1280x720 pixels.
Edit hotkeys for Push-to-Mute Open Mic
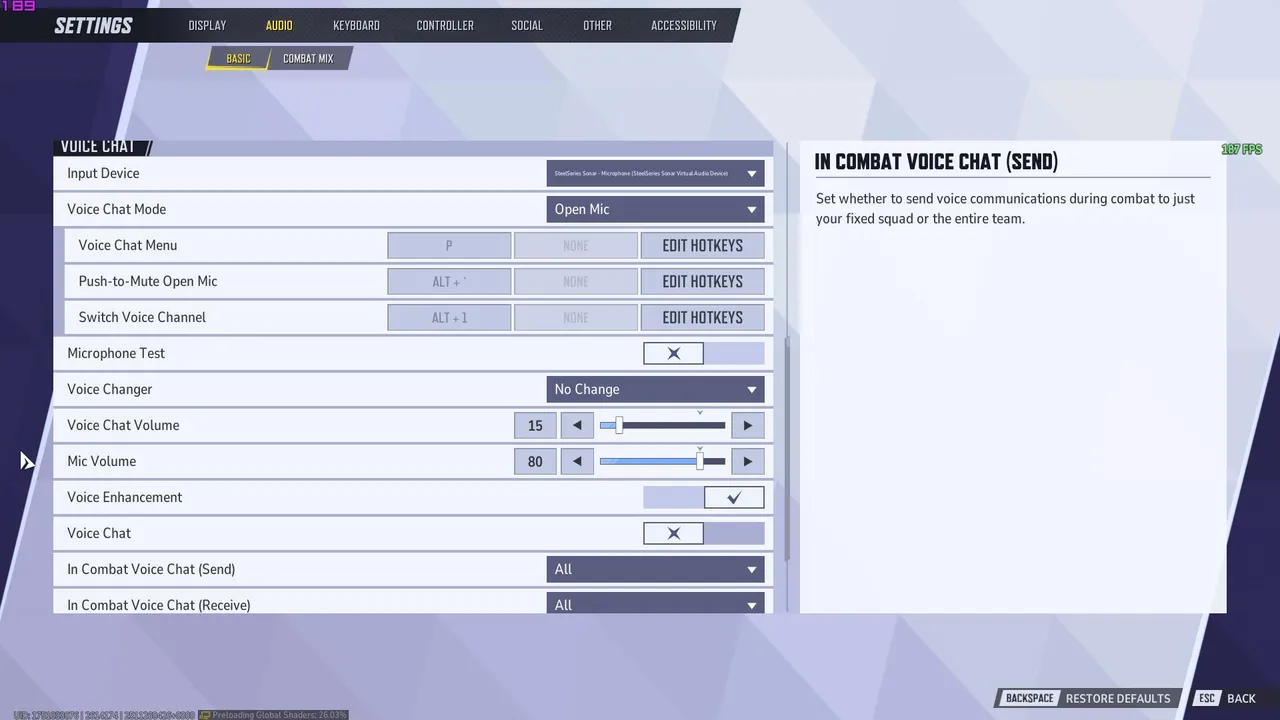click(x=703, y=281)
